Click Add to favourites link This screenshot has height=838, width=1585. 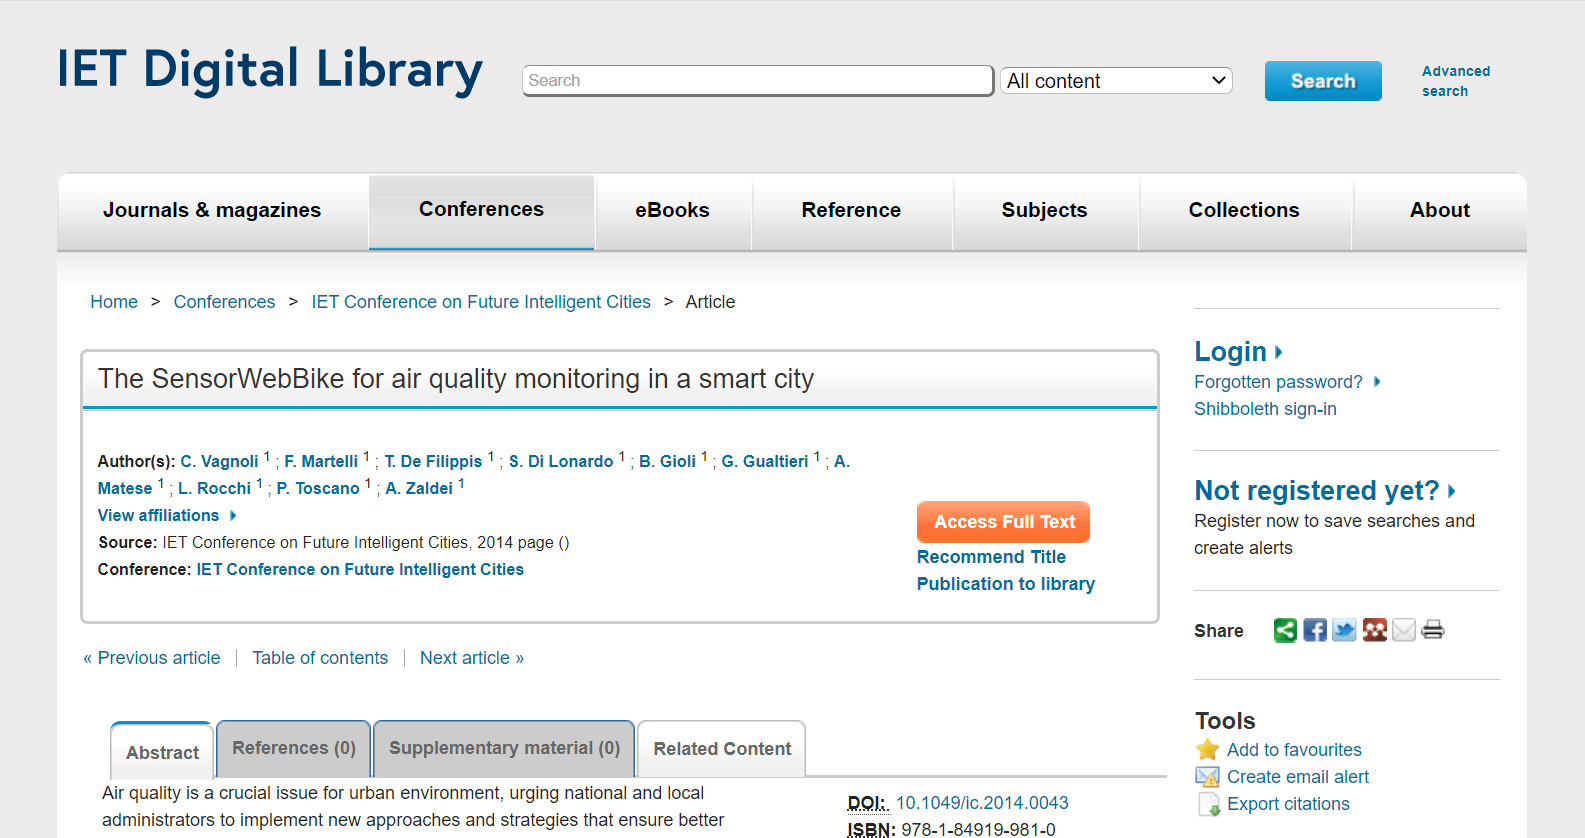click(x=1294, y=750)
